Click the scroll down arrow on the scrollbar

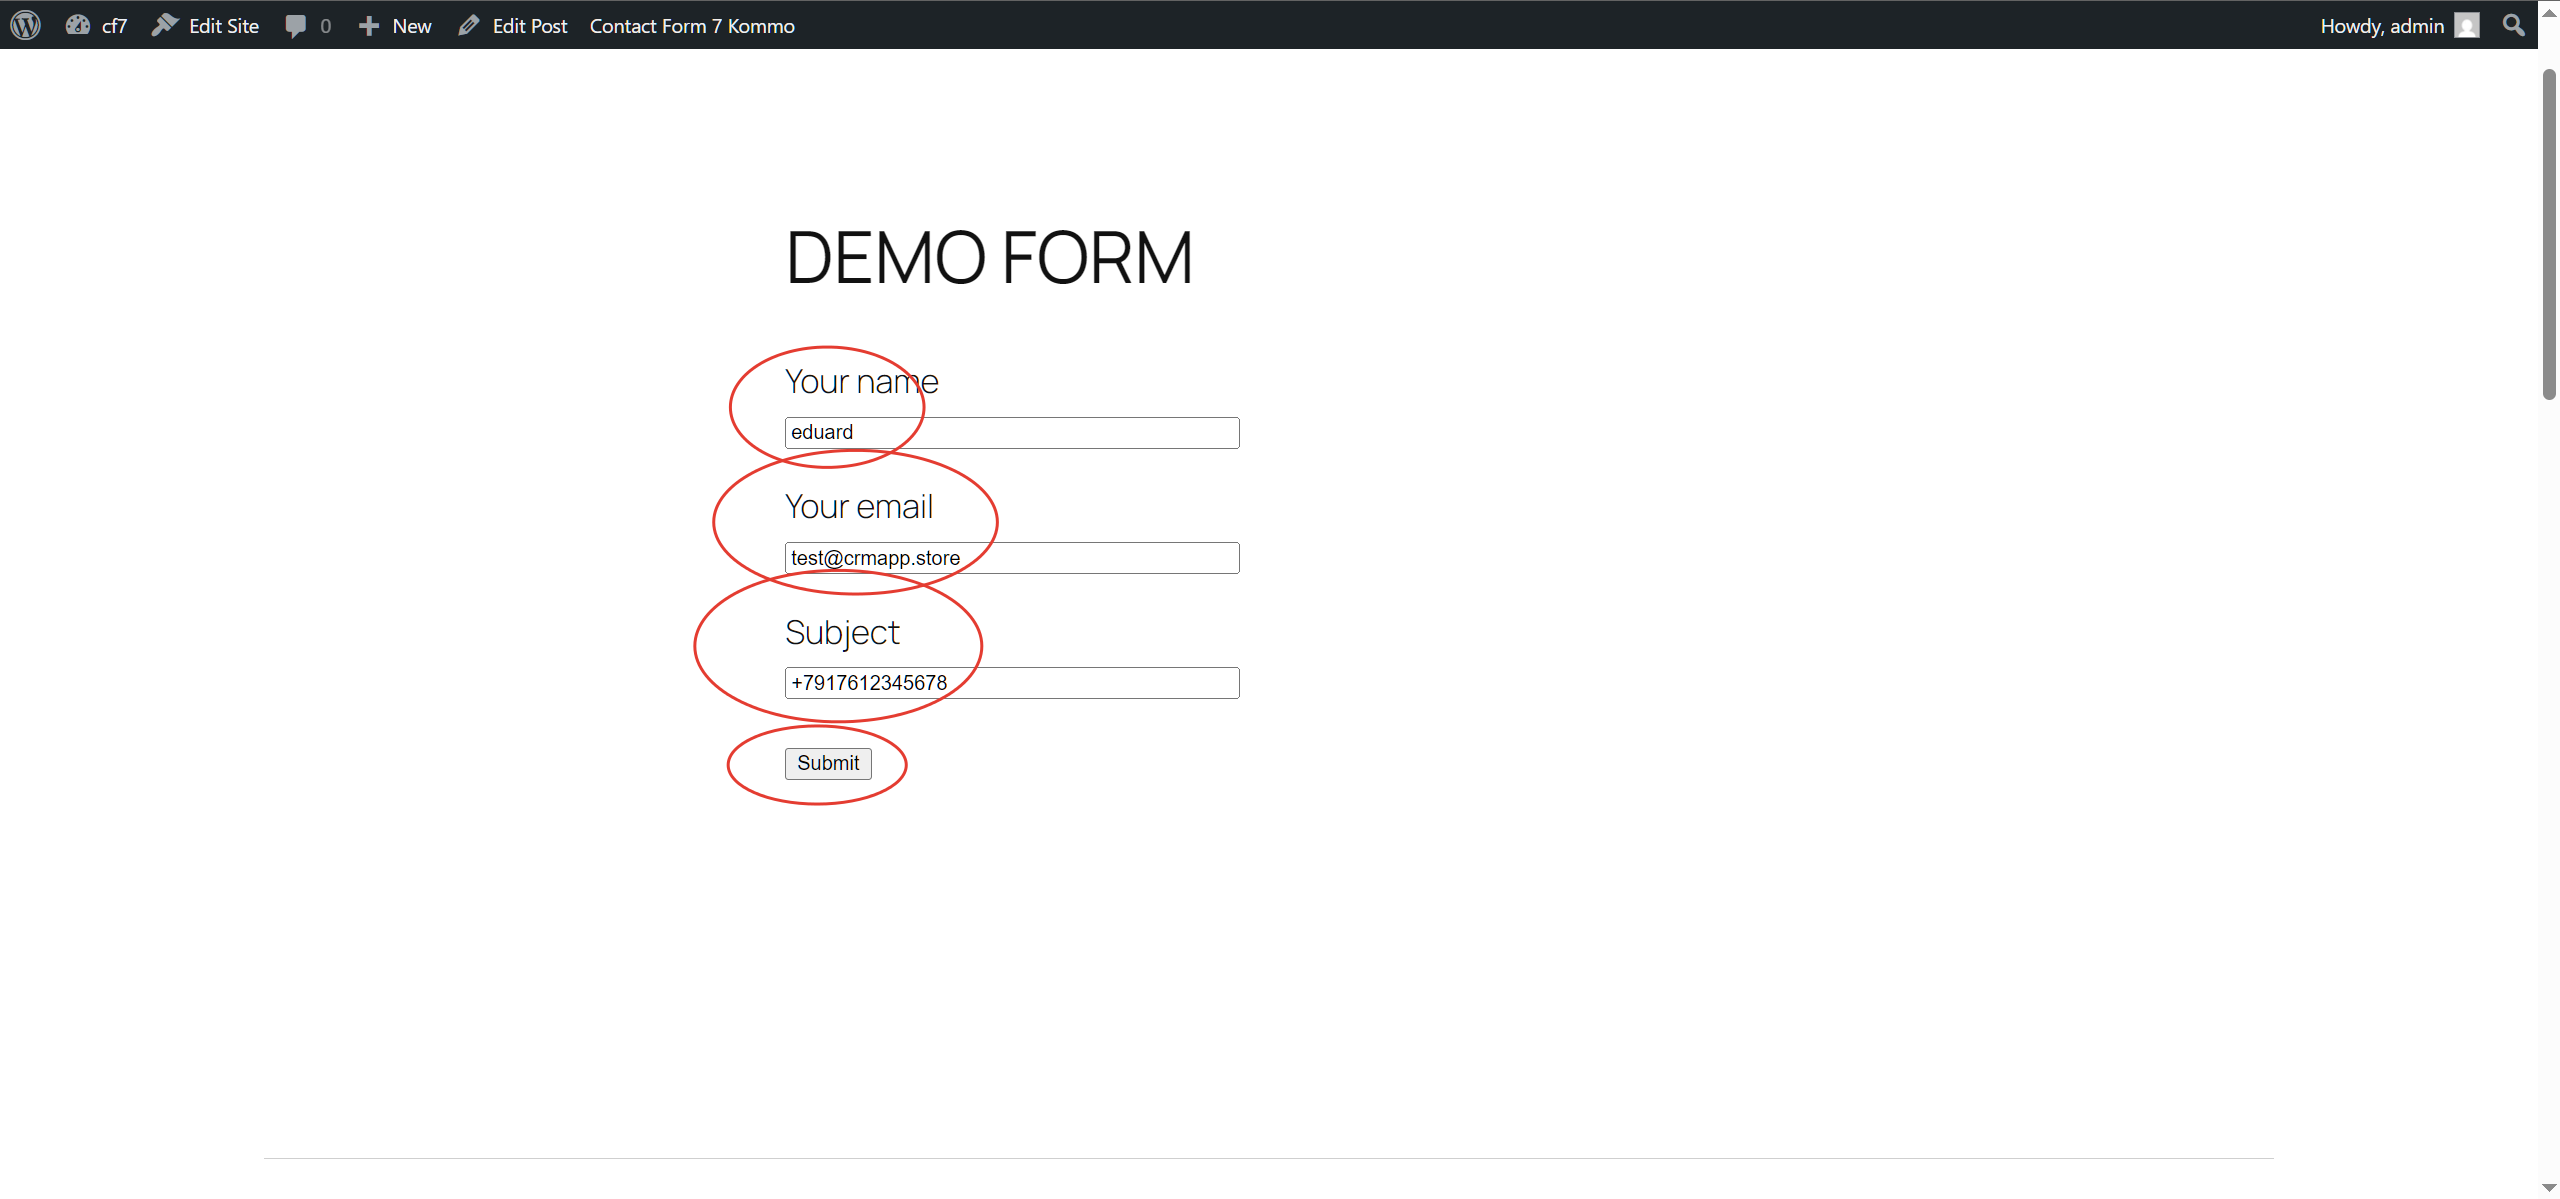point(2549,1187)
